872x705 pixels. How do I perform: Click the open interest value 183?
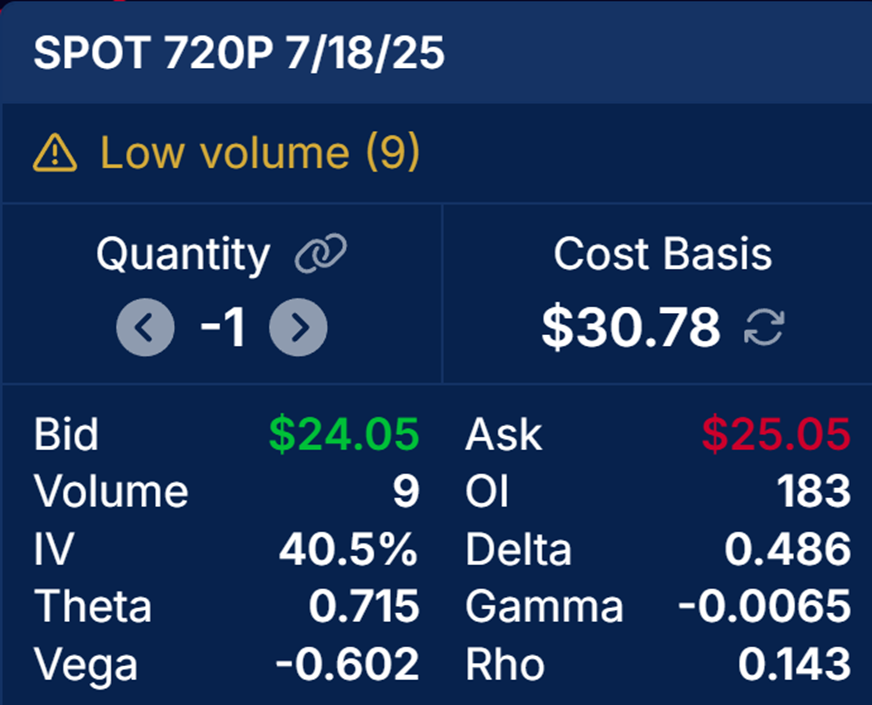814,491
